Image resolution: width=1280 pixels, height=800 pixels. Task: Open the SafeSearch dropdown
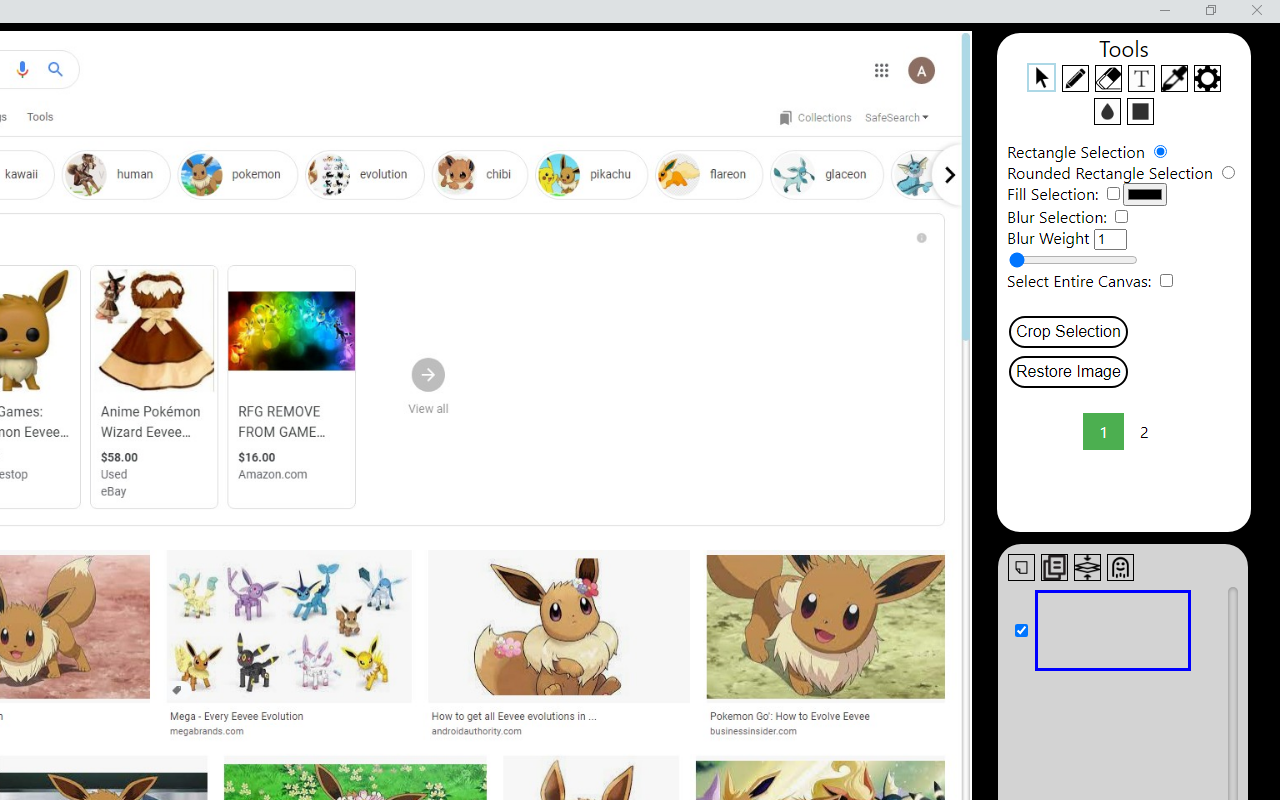pyautogui.click(x=896, y=118)
